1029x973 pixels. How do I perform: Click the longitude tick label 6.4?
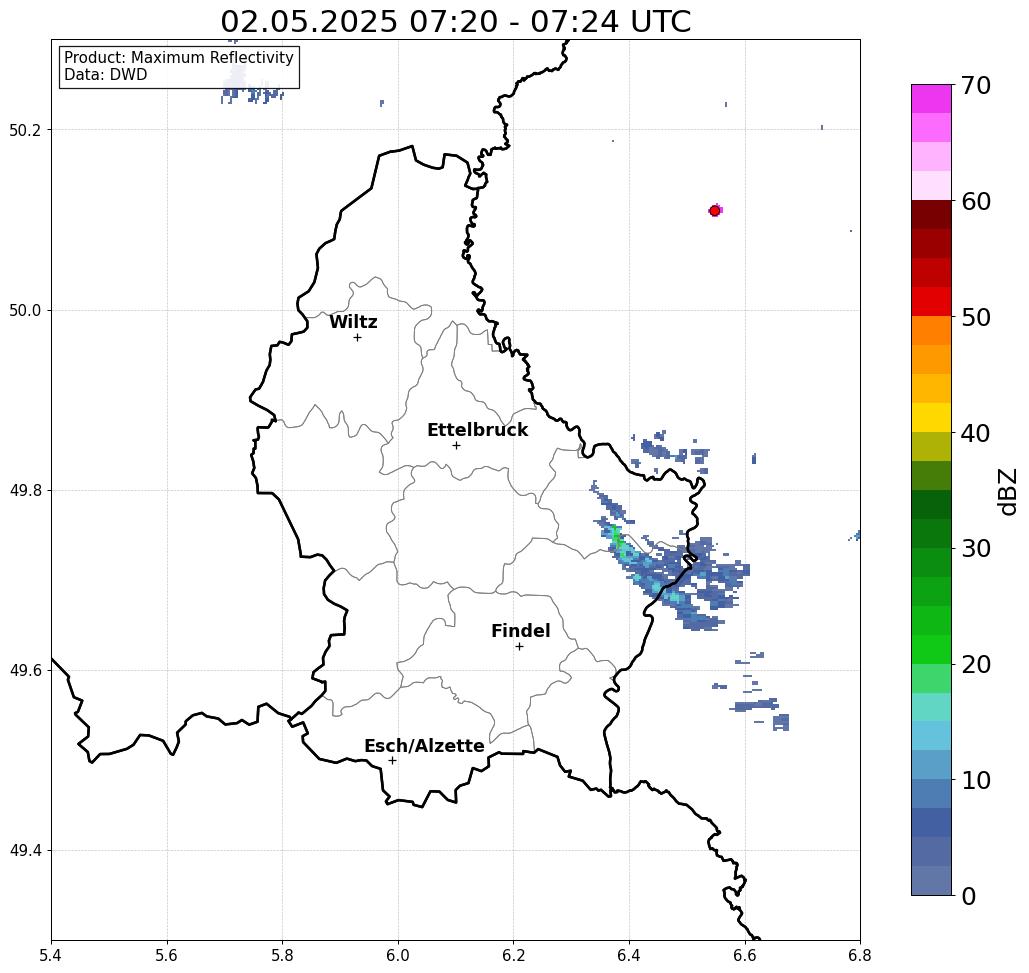click(629, 955)
